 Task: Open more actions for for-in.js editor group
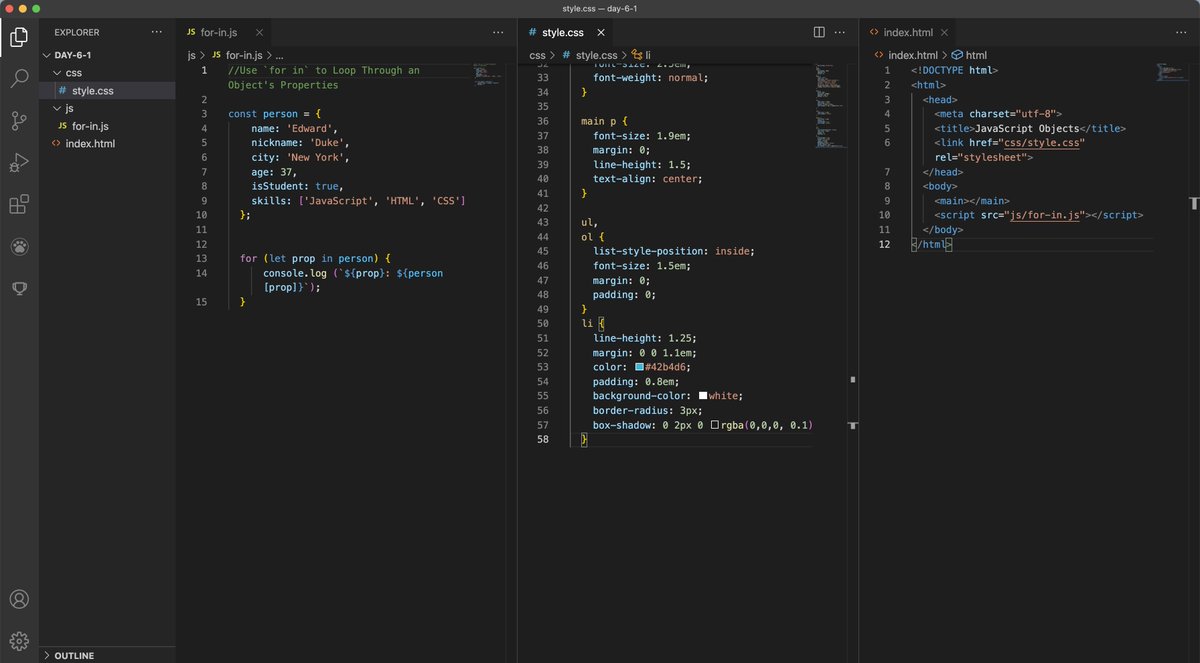point(498,32)
